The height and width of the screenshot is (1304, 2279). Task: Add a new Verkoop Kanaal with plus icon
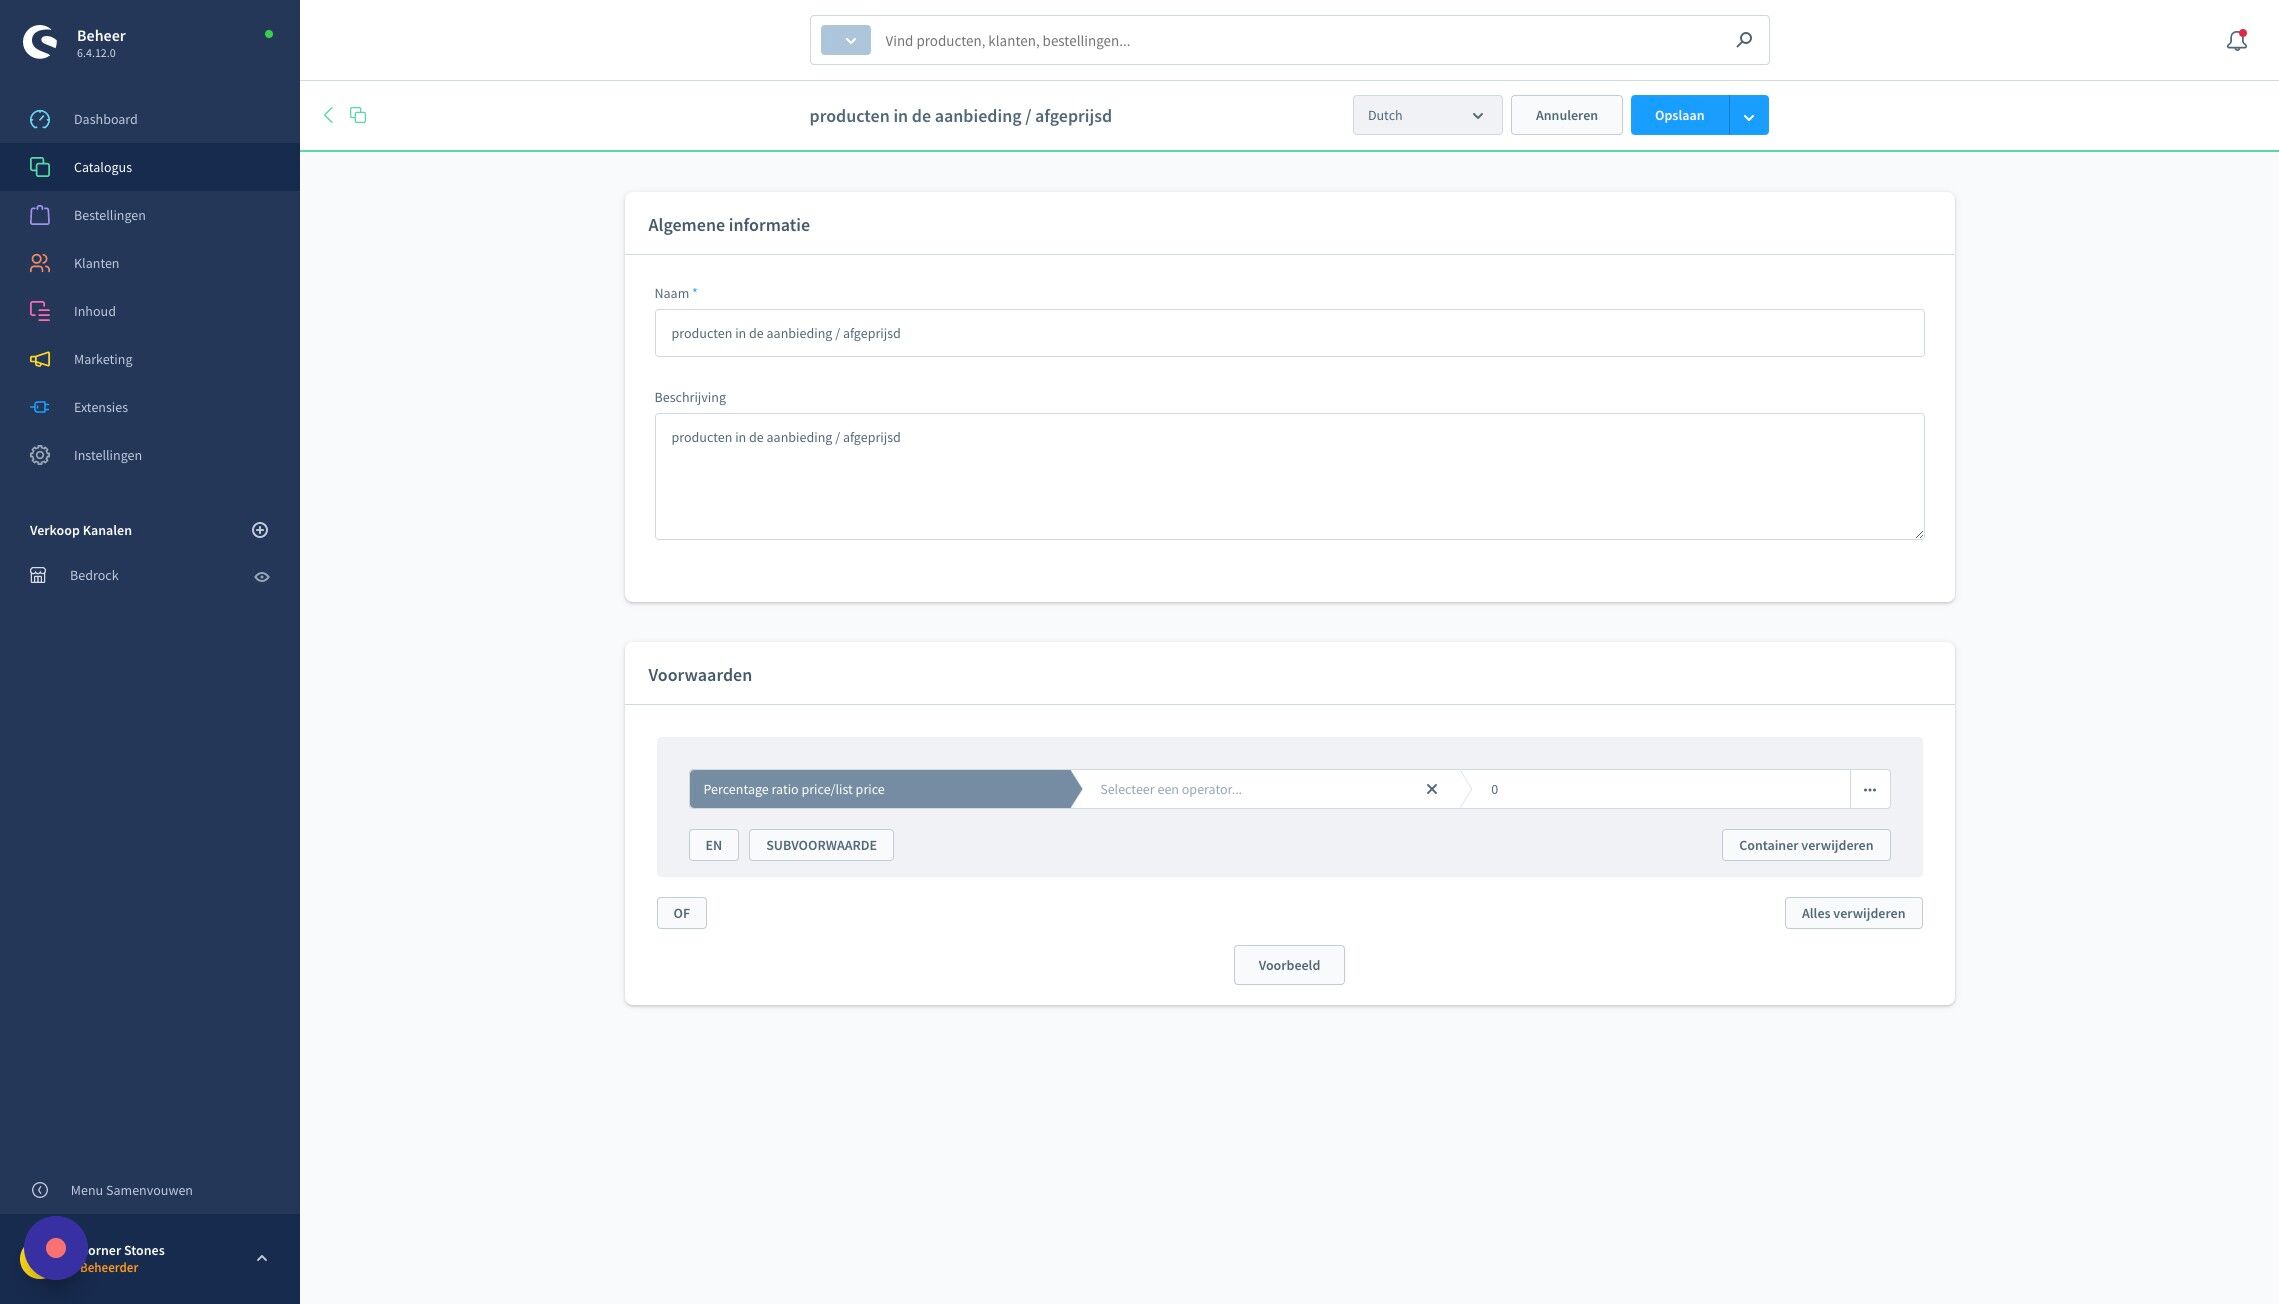point(260,530)
